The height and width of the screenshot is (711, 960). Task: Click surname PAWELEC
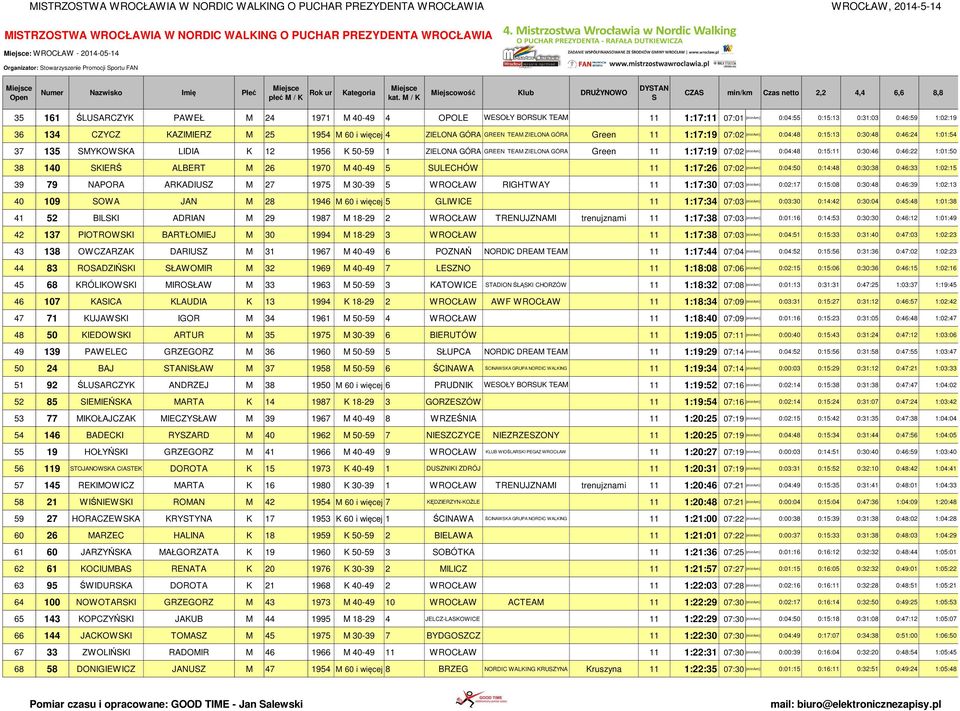106,352
